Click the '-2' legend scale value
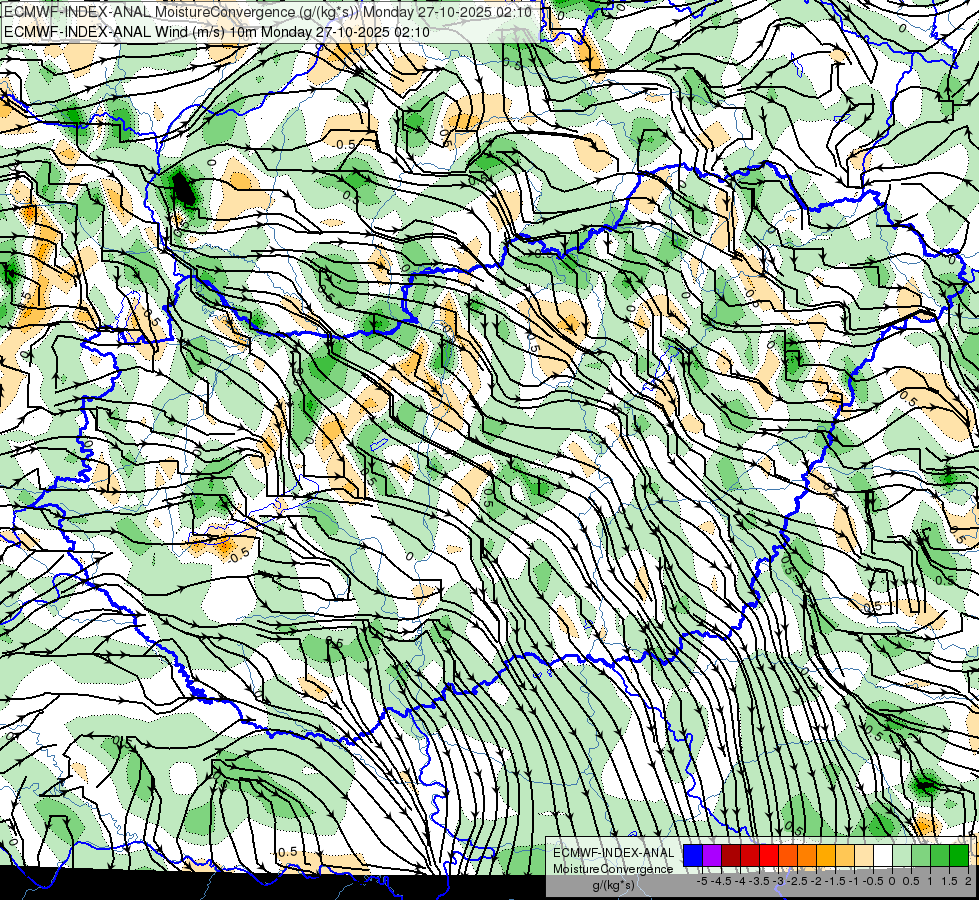 tap(817, 881)
